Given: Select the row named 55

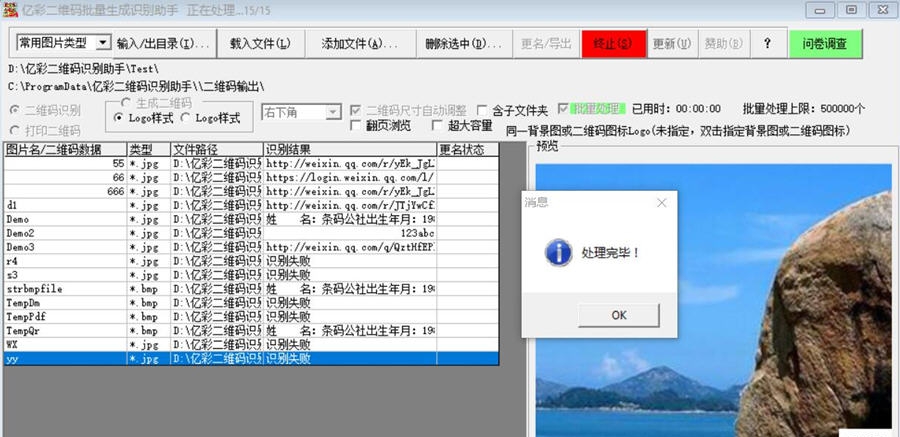Looking at the screenshot, I should (x=251, y=164).
